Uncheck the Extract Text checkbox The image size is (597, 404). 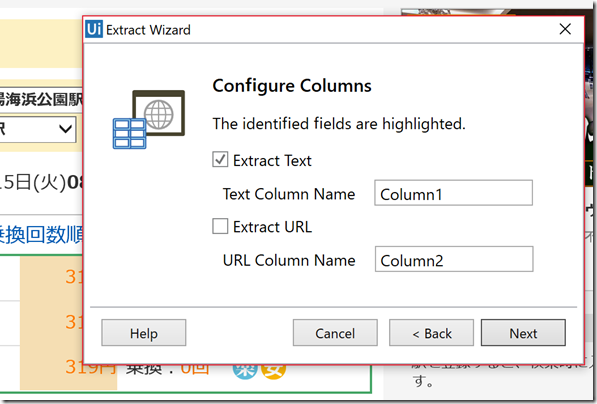tap(220, 160)
